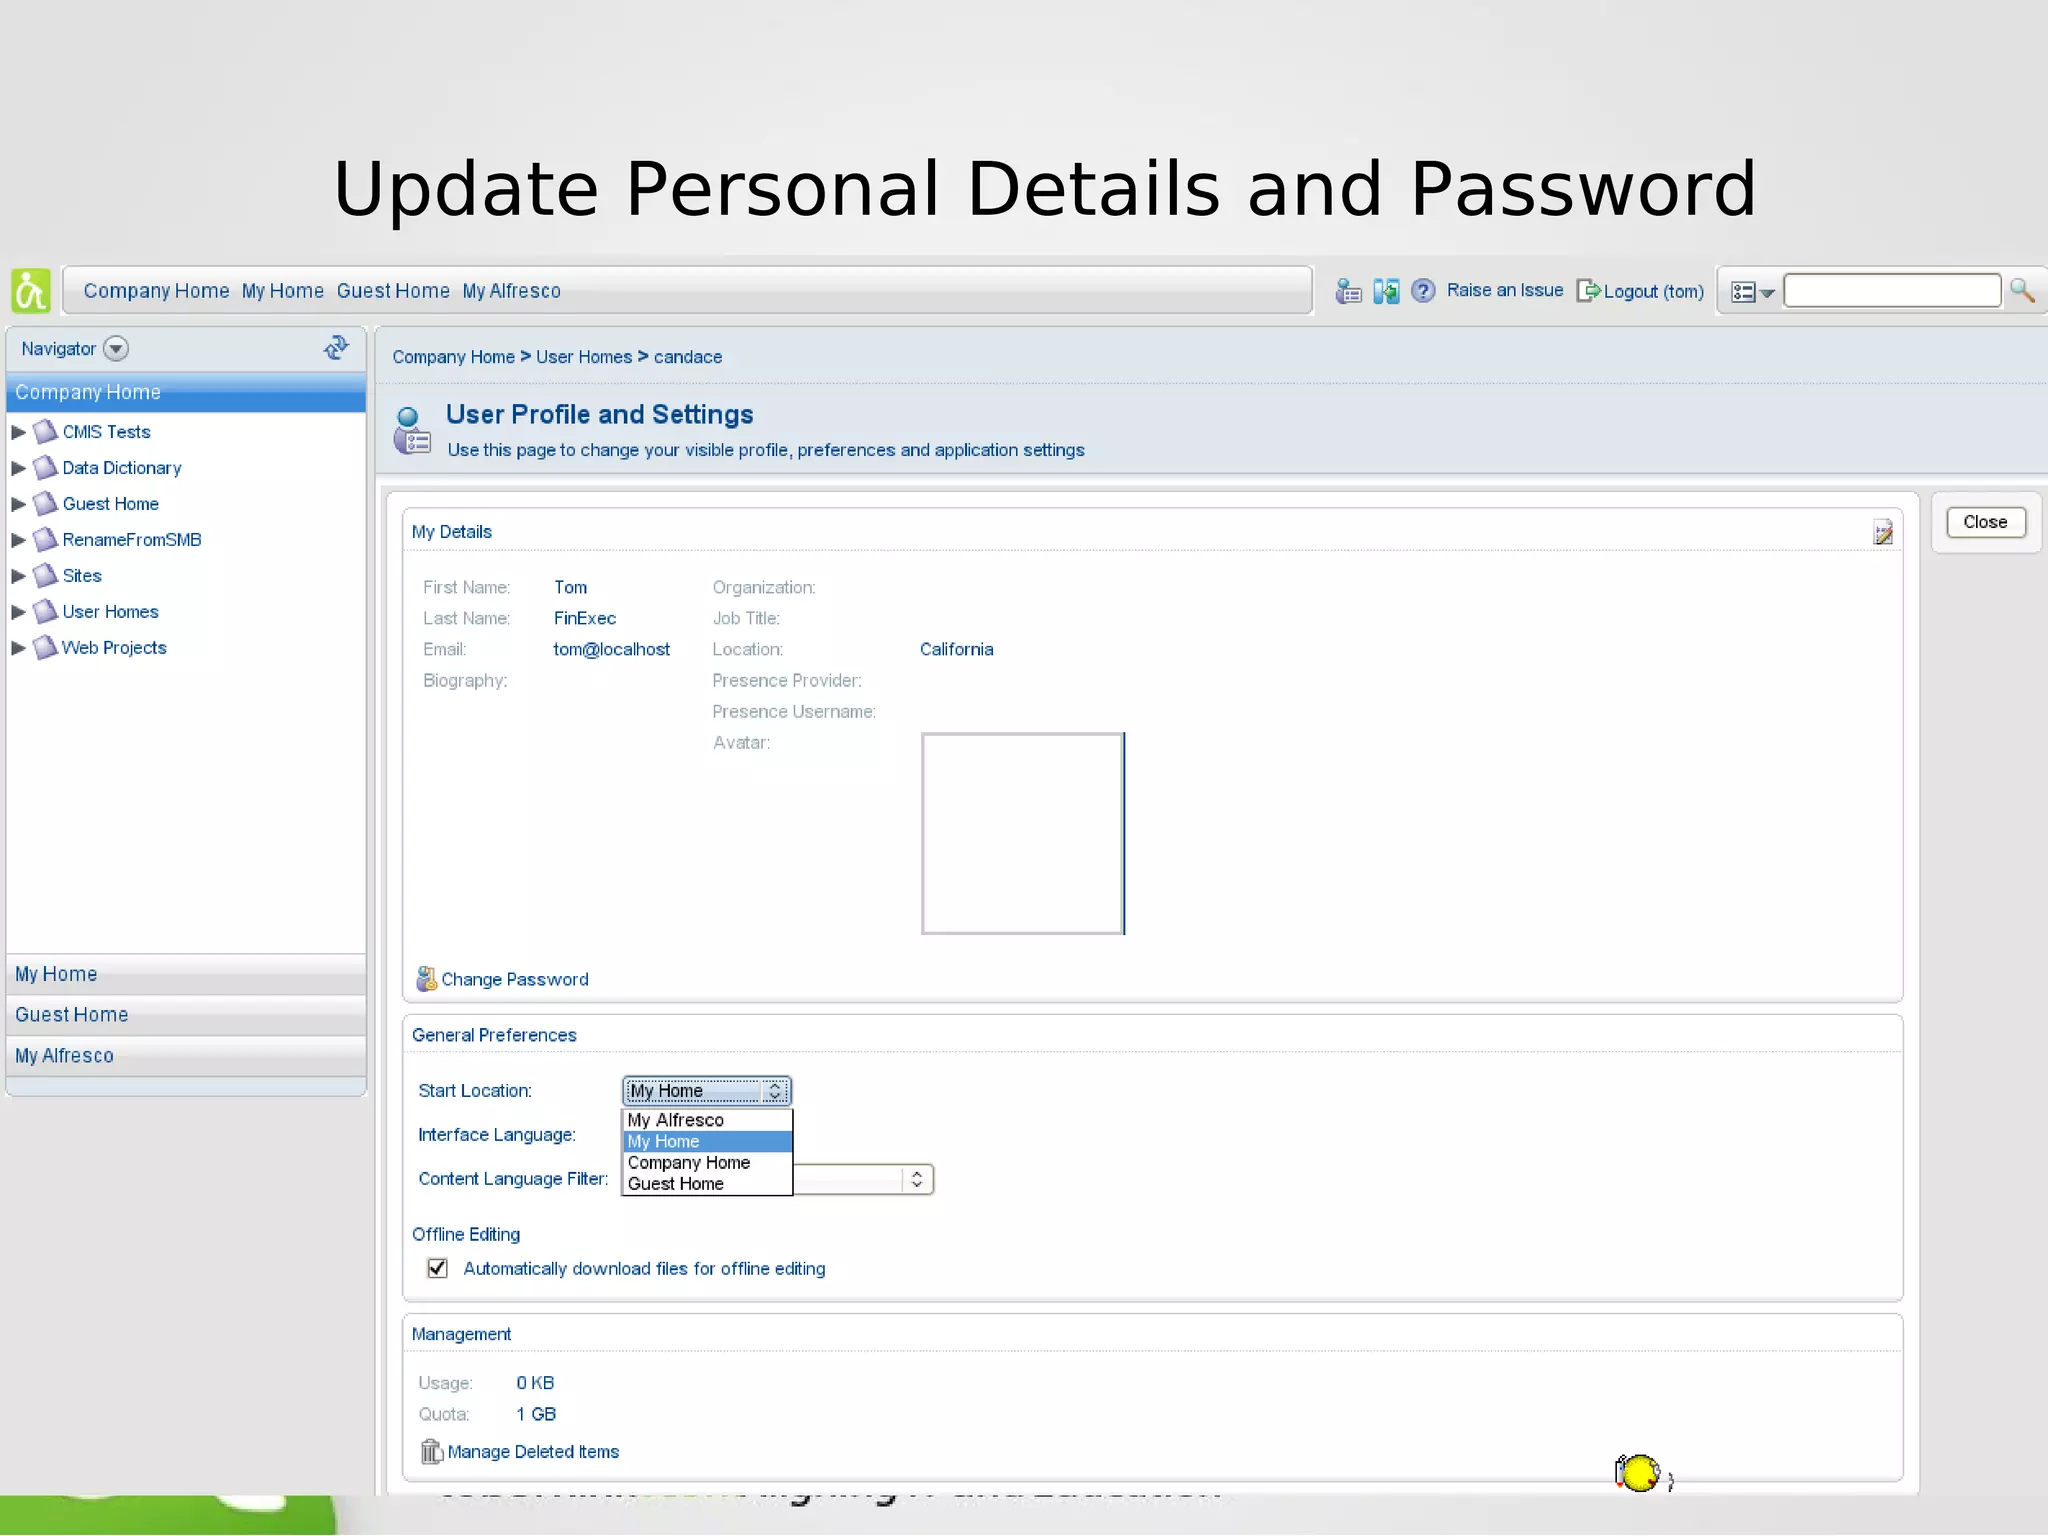Click the Guest Home folder icon in tree
Screen dimensions: 2048x1536
(45, 504)
